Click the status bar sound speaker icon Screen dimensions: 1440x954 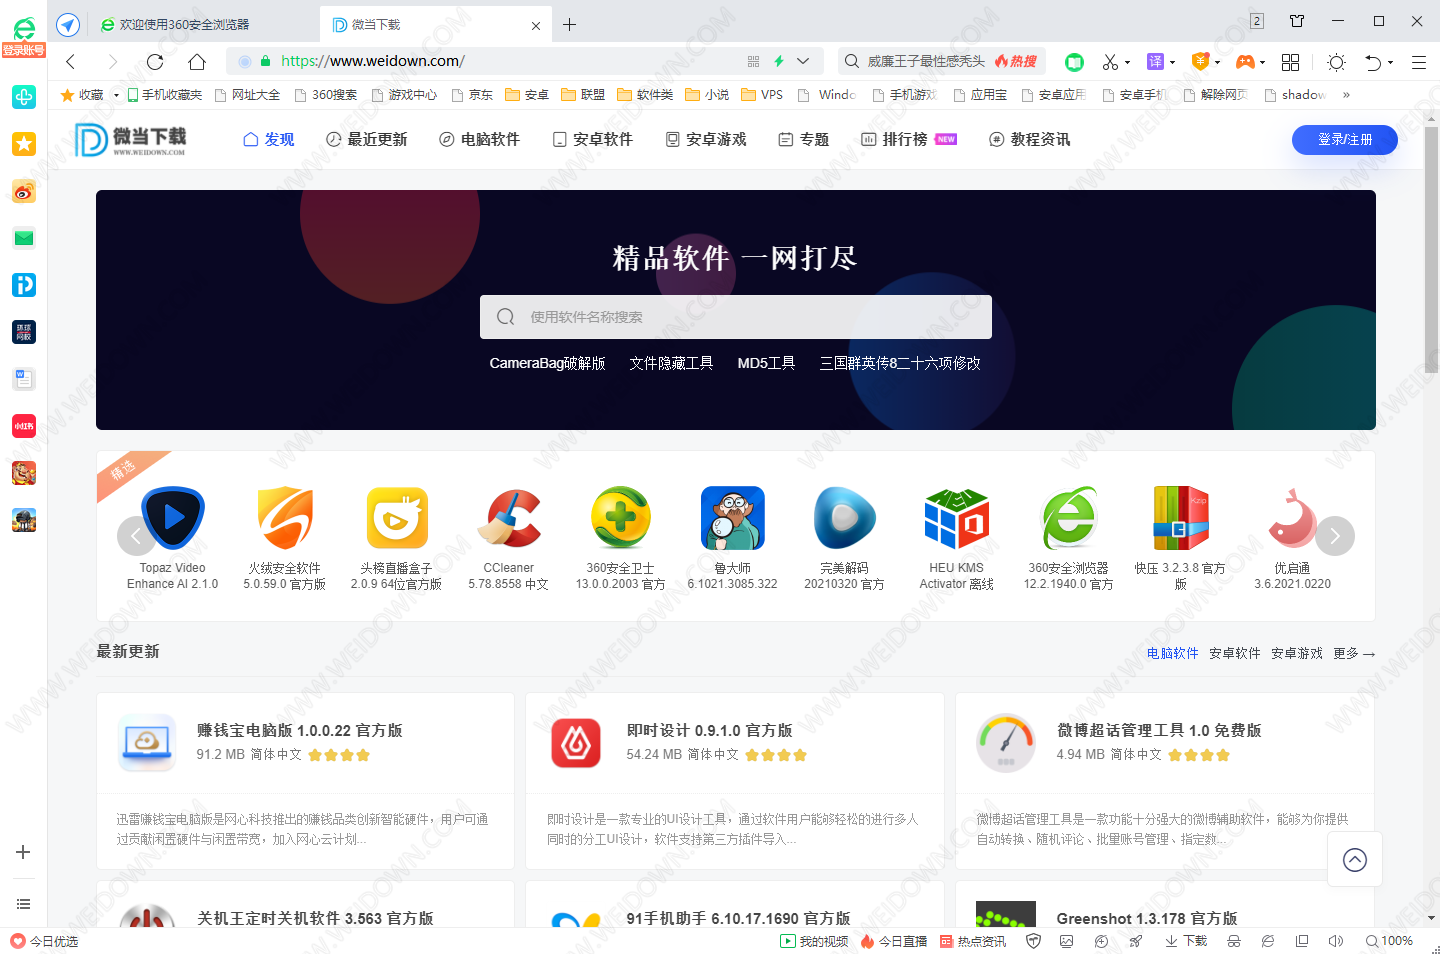point(1335,941)
